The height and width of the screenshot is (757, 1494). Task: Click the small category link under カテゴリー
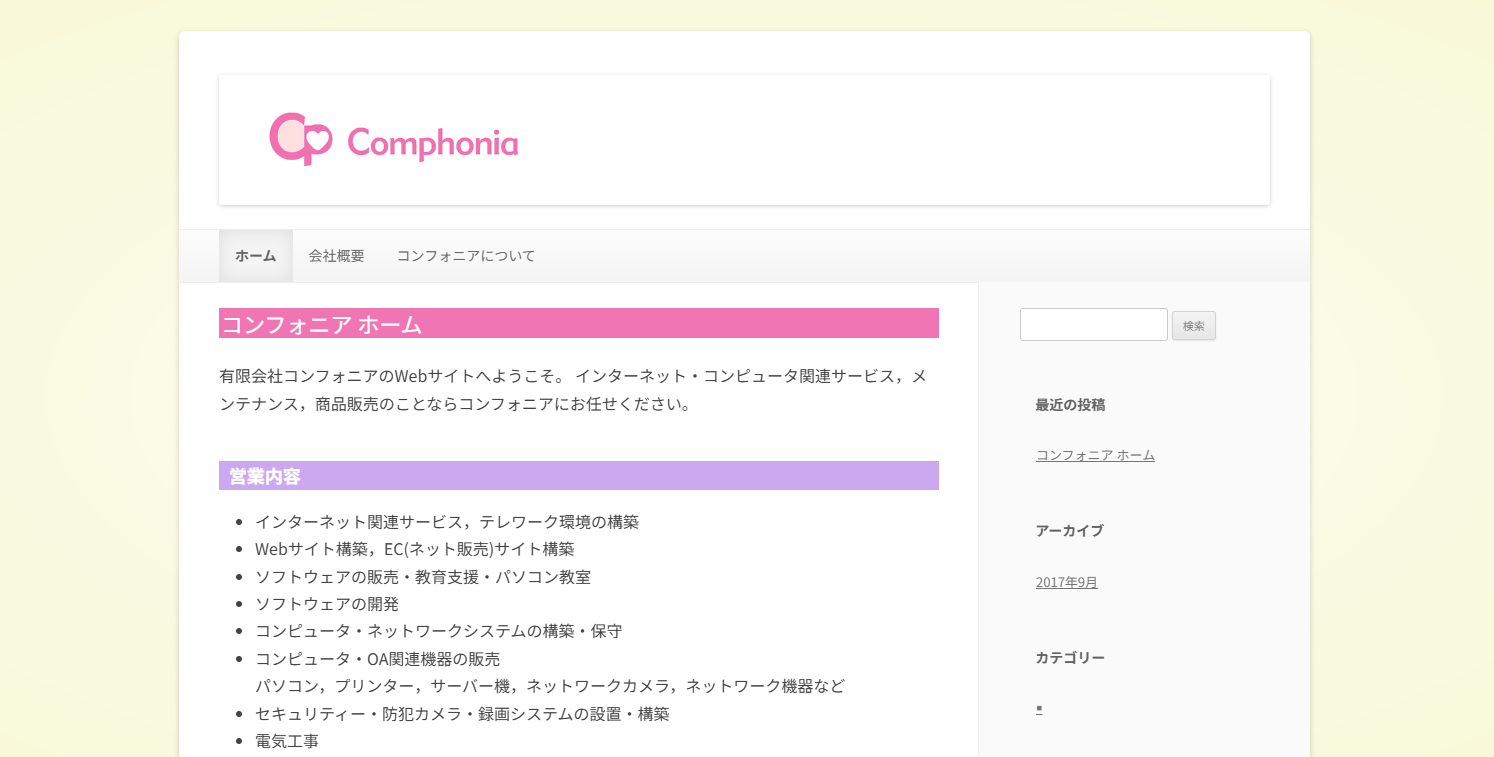point(1039,708)
